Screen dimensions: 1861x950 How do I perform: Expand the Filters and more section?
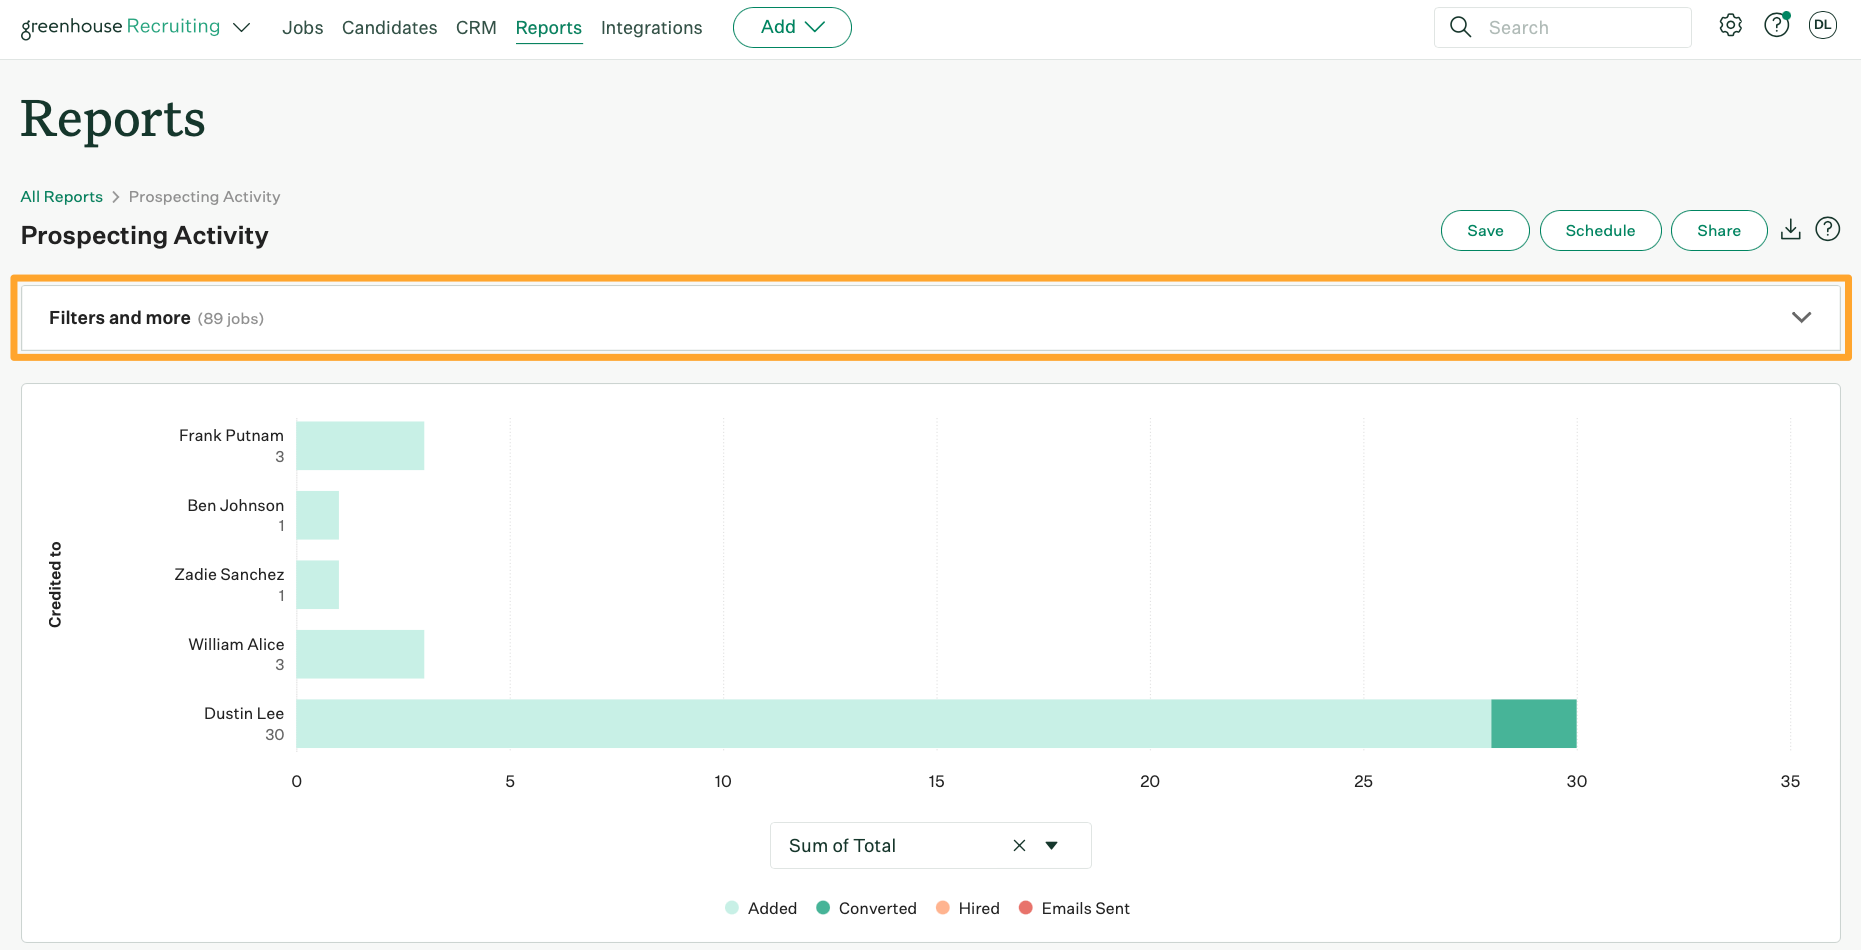click(x=1803, y=317)
